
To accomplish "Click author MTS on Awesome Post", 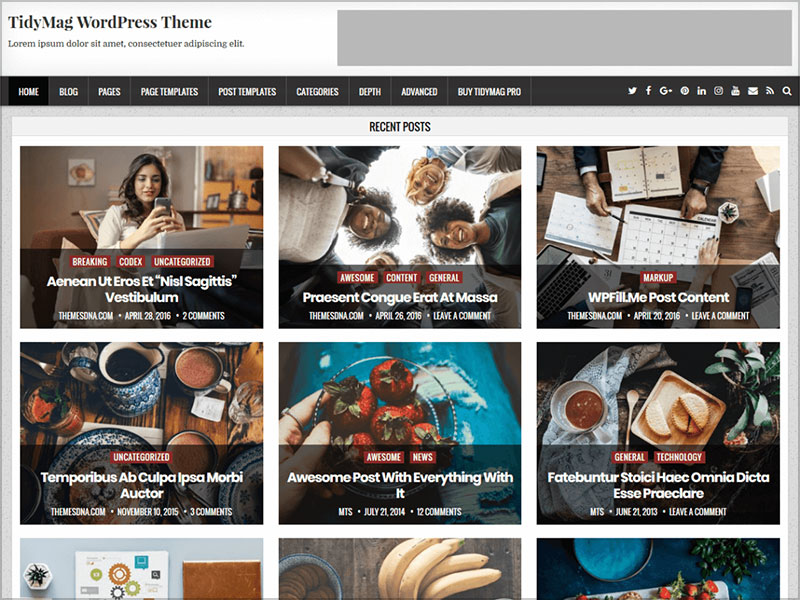I will tap(345, 511).
